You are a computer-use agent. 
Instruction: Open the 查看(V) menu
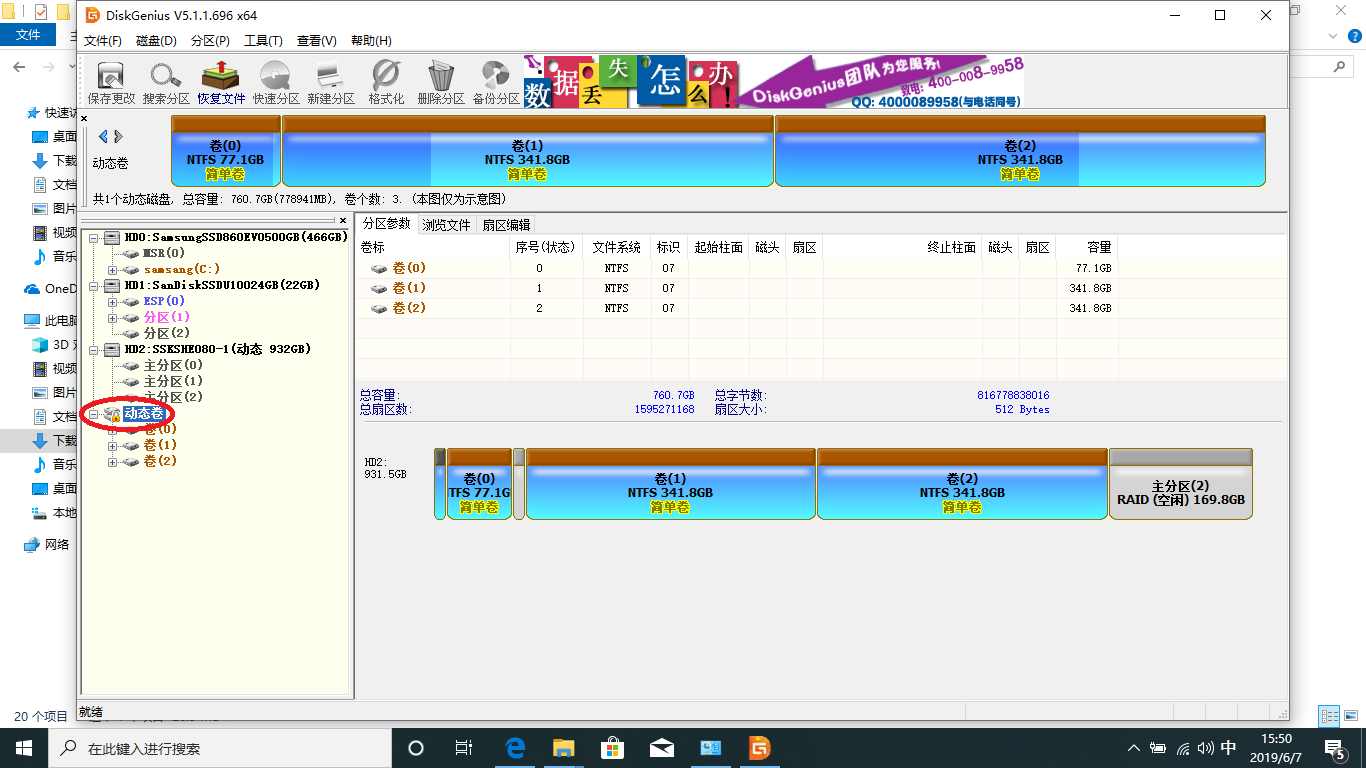(317, 41)
